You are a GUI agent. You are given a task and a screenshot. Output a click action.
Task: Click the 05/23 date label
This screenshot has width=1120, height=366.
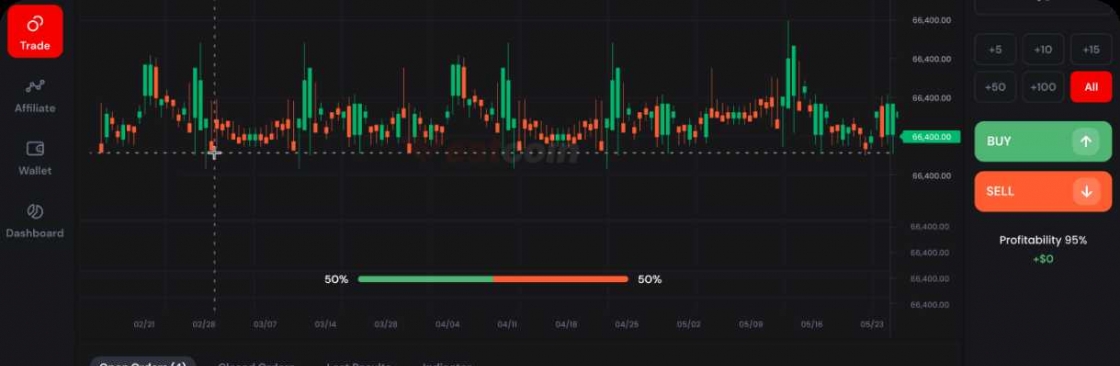(x=872, y=325)
